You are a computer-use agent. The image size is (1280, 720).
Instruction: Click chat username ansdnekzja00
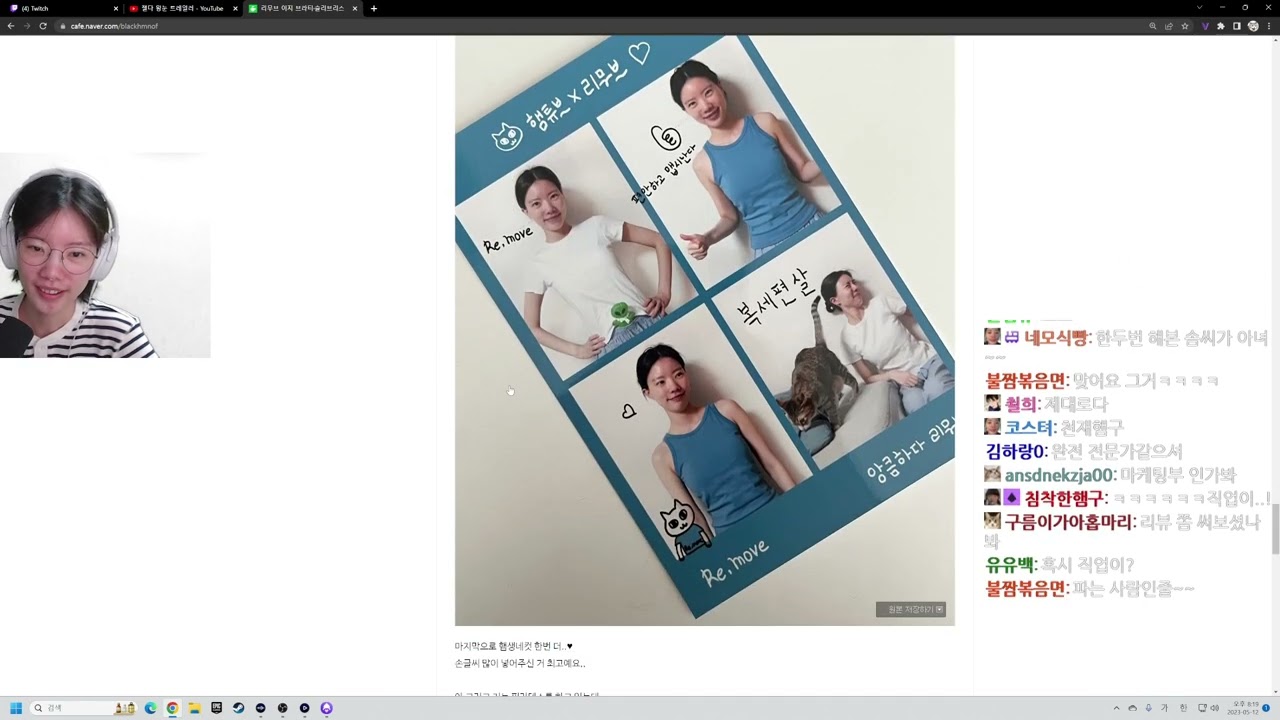1059,475
